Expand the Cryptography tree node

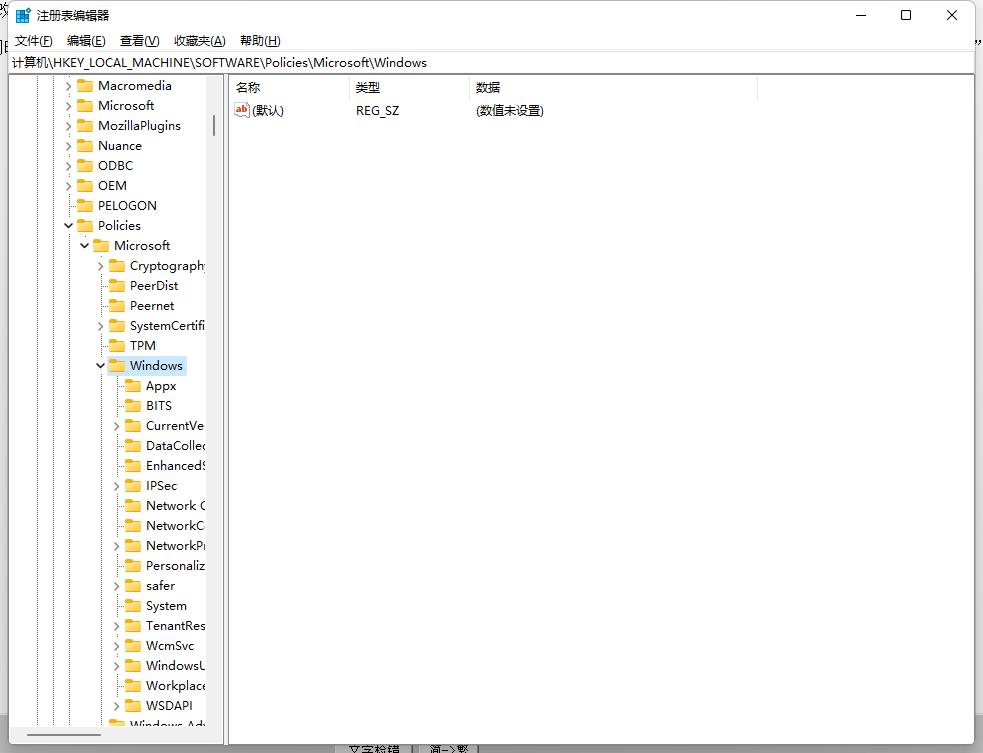coord(100,265)
